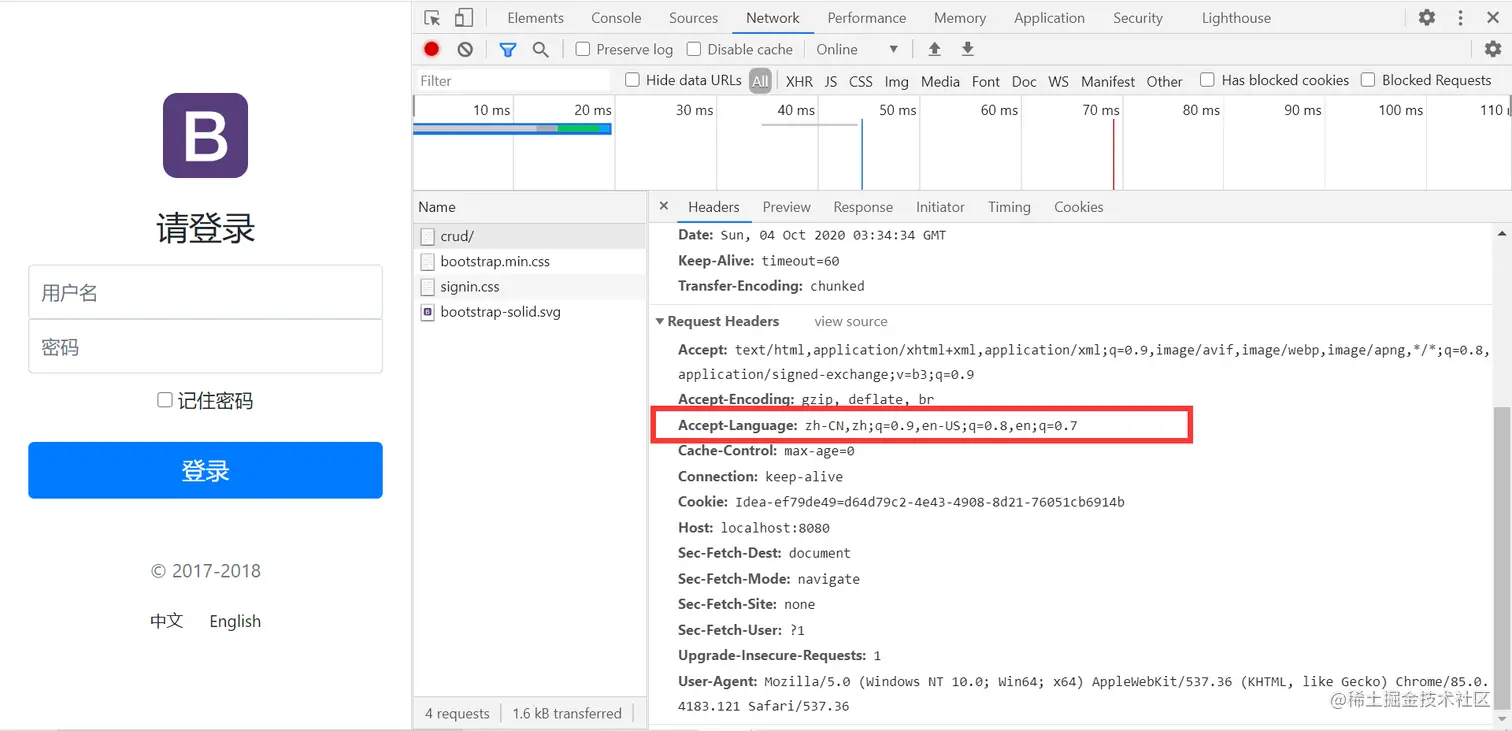Check the Blocked Requests checkbox
Viewport: 1512px width, 731px height.
pyautogui.click(x=1368, y=80)
